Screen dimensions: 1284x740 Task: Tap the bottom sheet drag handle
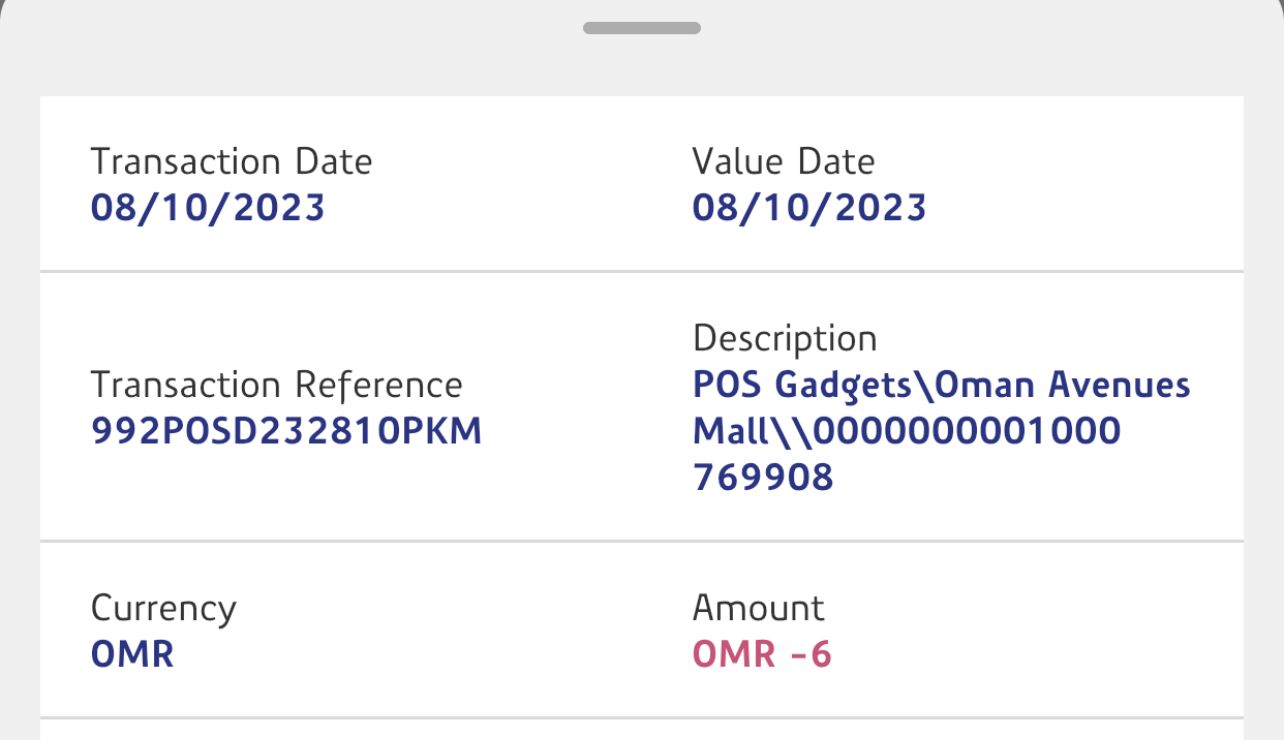[641, 28]
